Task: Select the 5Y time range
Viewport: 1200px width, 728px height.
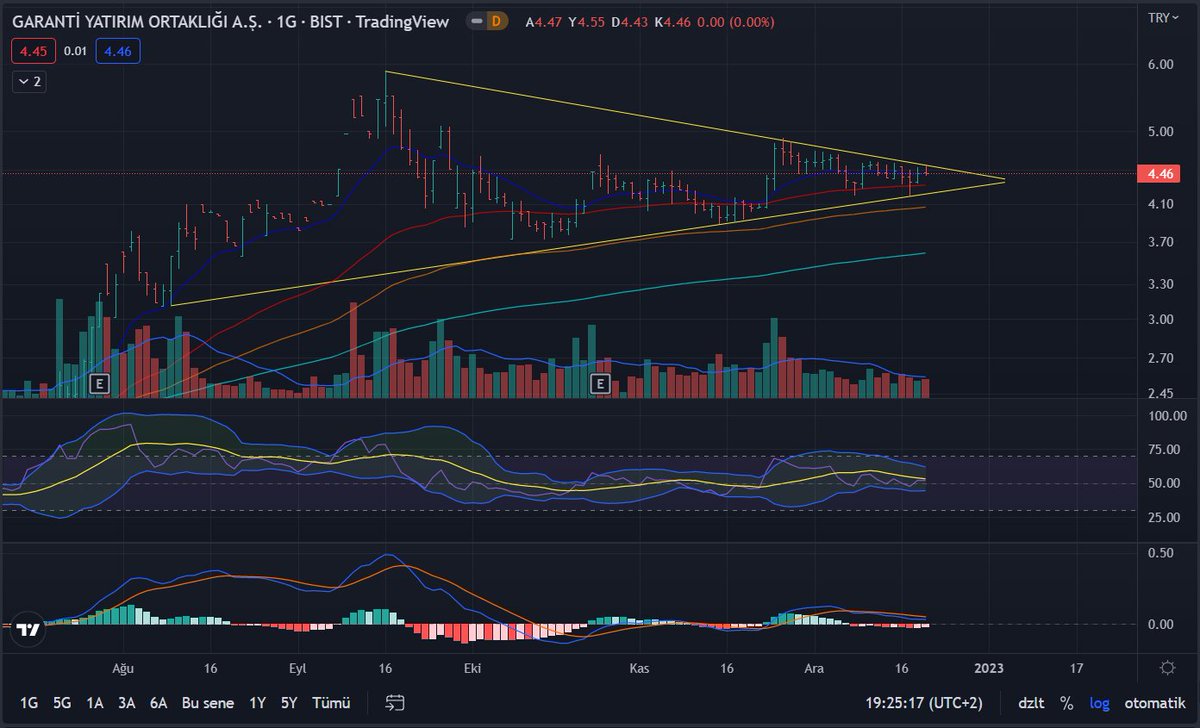Action: (x=289, y=703)
